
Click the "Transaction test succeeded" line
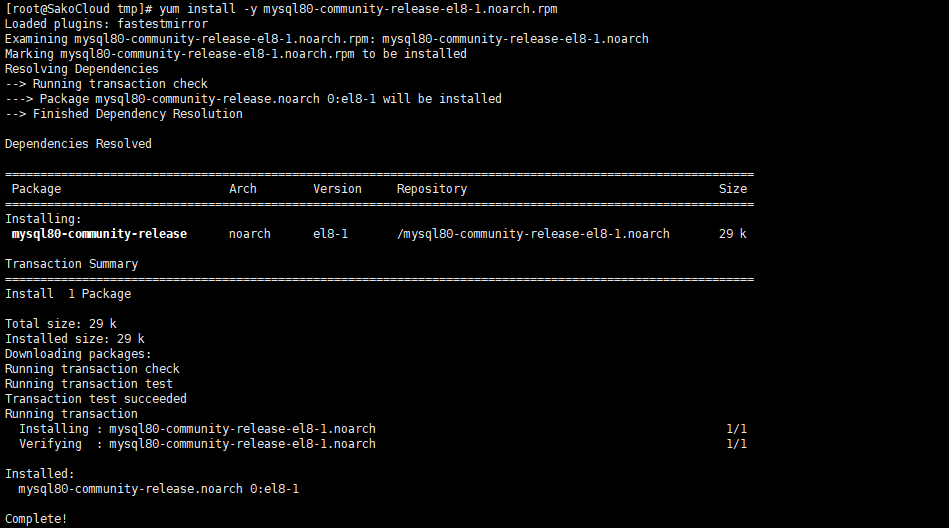pos(96,399)
